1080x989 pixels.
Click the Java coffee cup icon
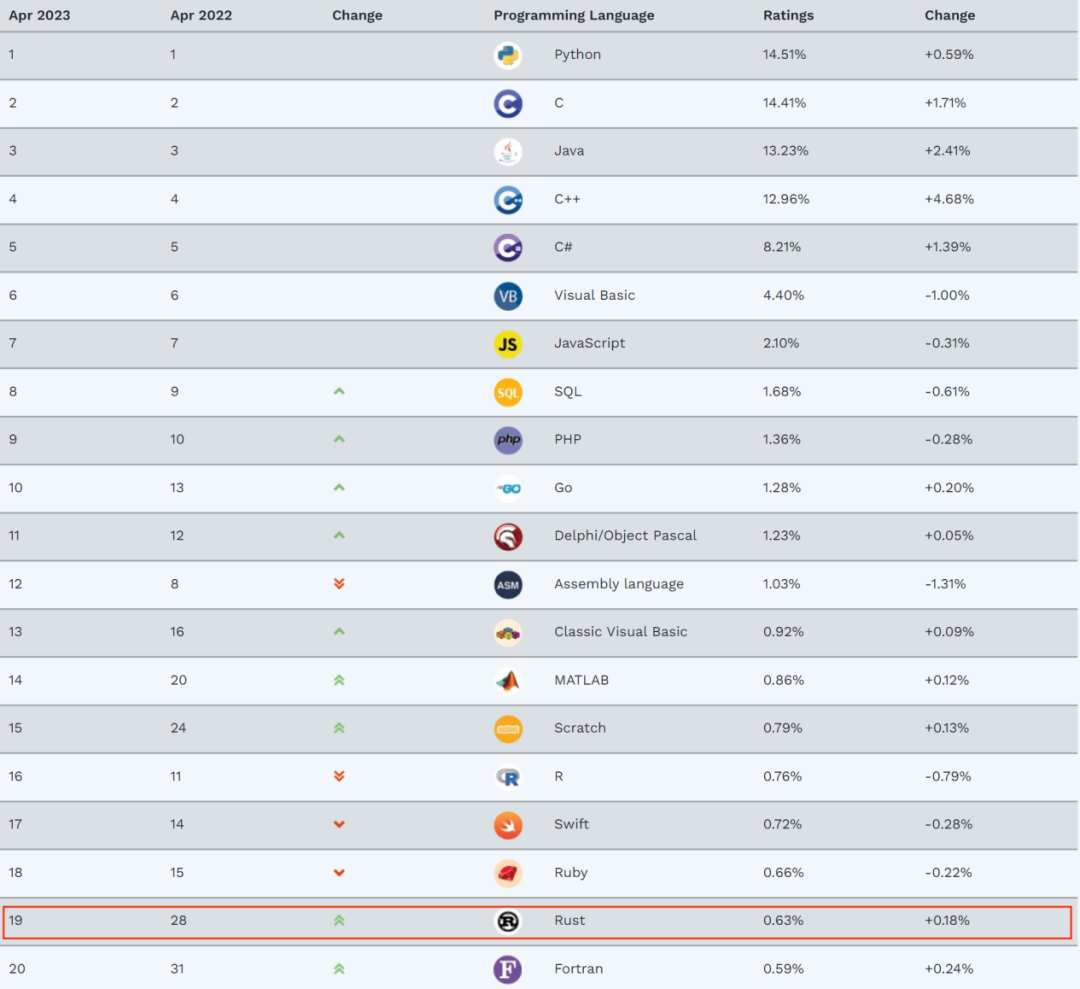coord(508,151)
